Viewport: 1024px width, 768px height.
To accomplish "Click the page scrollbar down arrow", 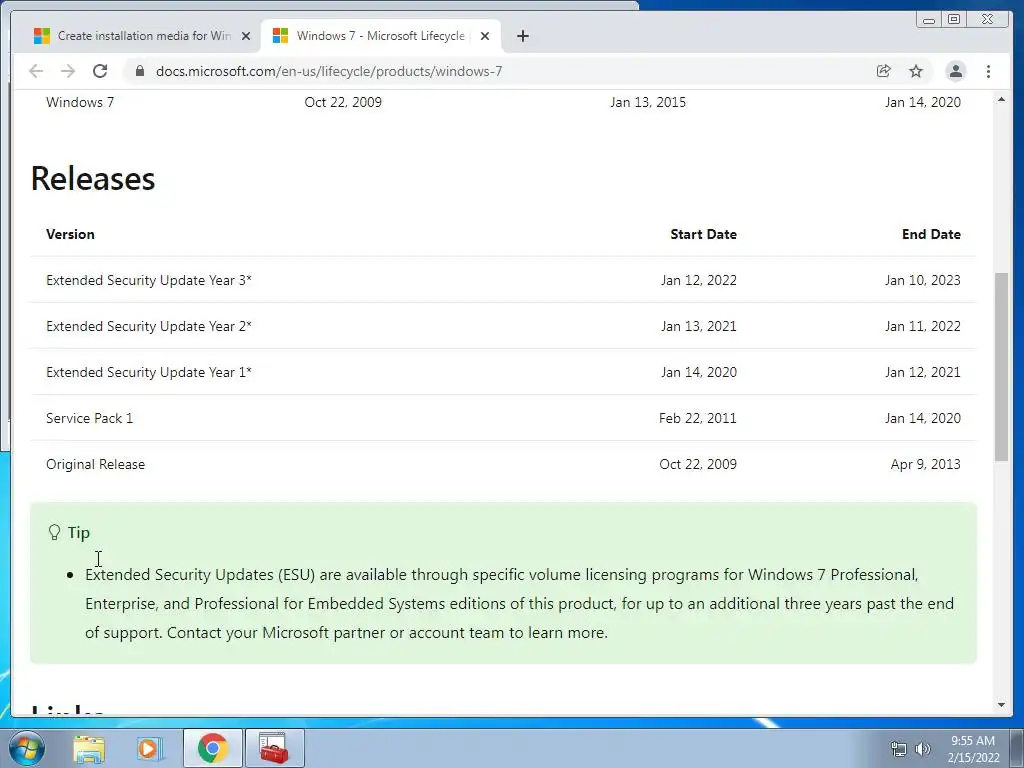I will (x=1001, y=705).
